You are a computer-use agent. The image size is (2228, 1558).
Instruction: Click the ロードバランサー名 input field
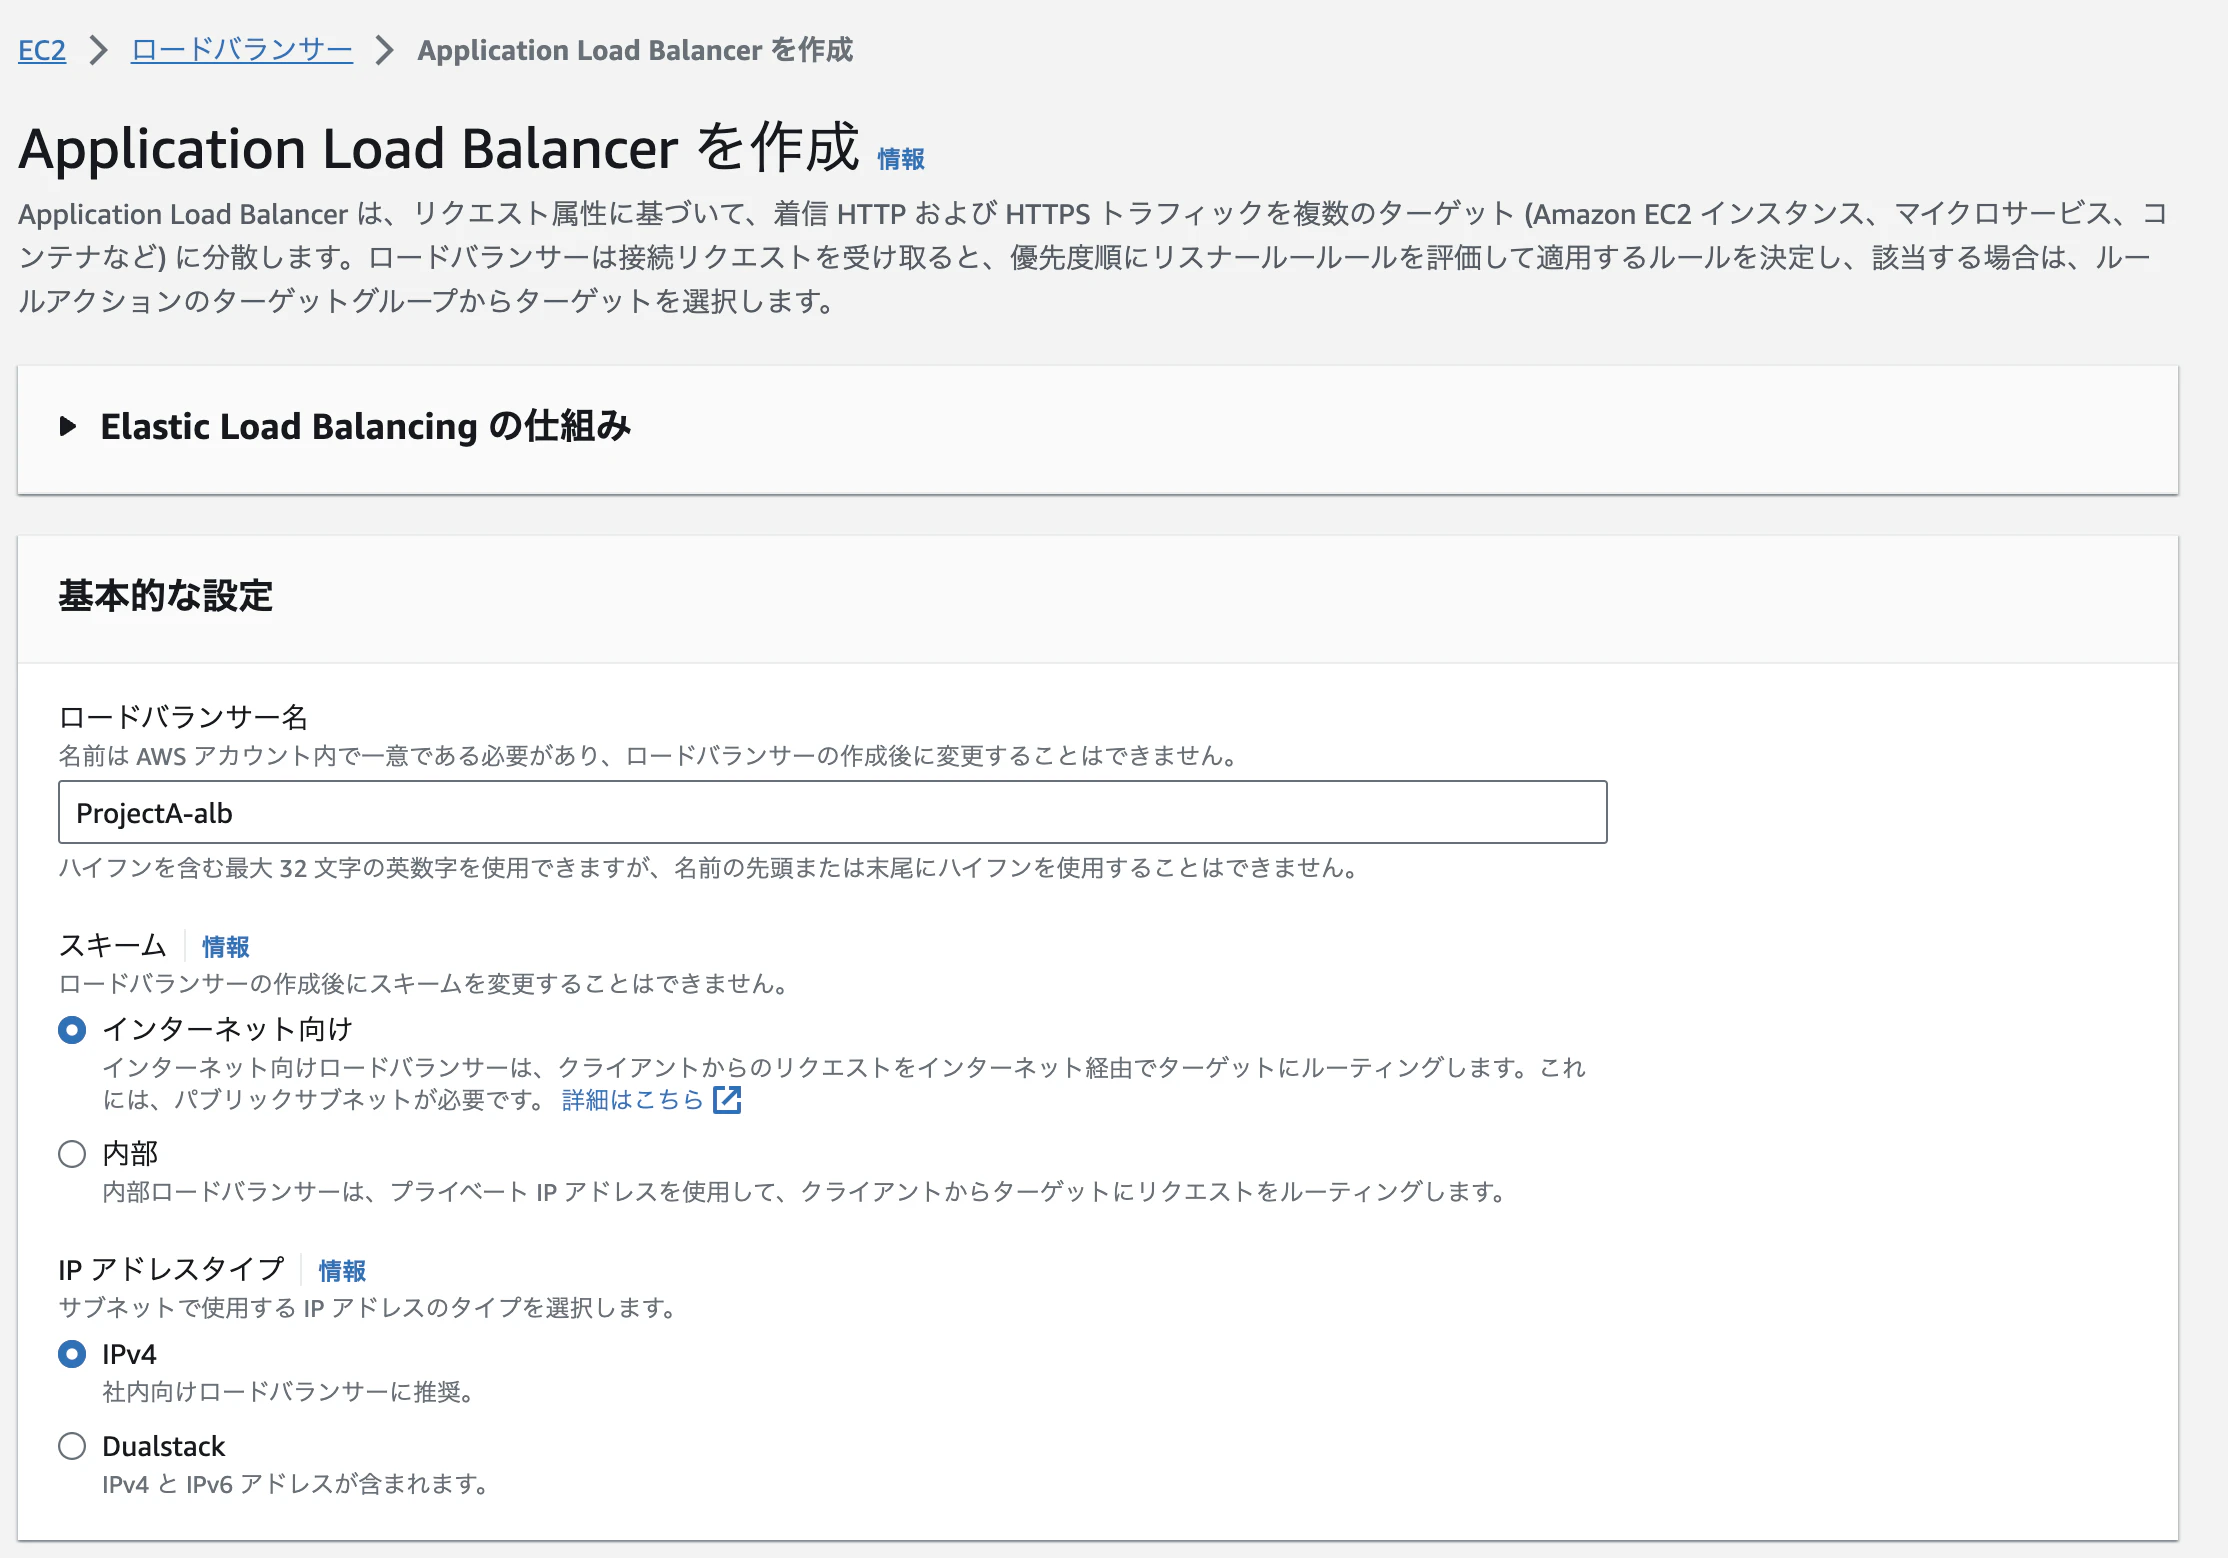coord(832,812)
